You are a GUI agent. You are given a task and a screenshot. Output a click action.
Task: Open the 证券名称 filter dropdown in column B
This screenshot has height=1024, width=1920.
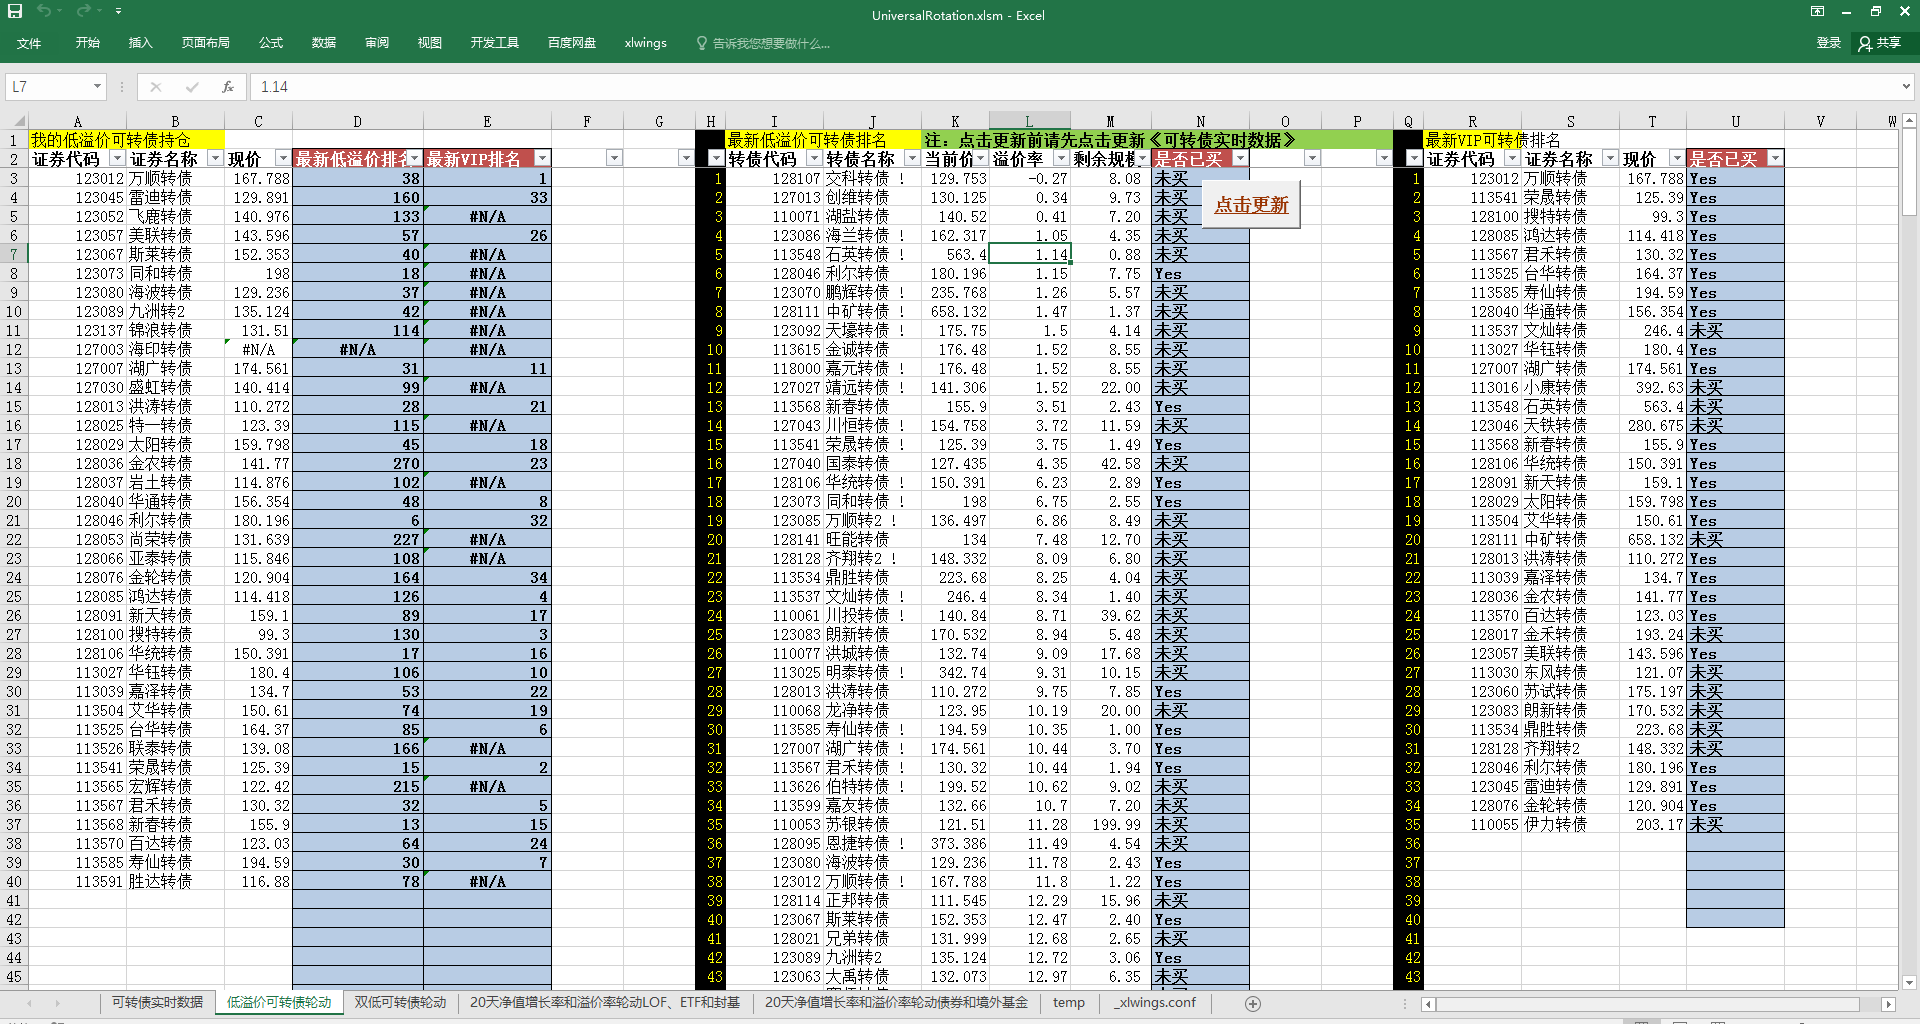tap(215, 159)
